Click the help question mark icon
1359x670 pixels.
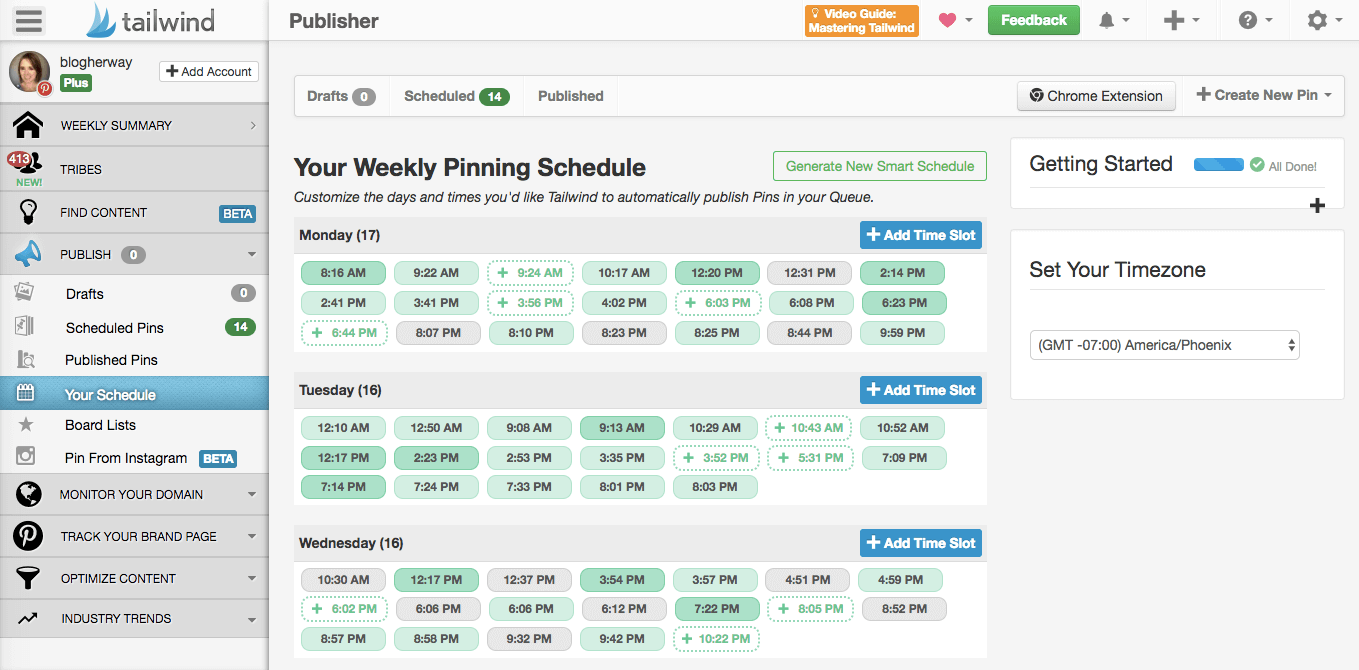click(1247, 20)
